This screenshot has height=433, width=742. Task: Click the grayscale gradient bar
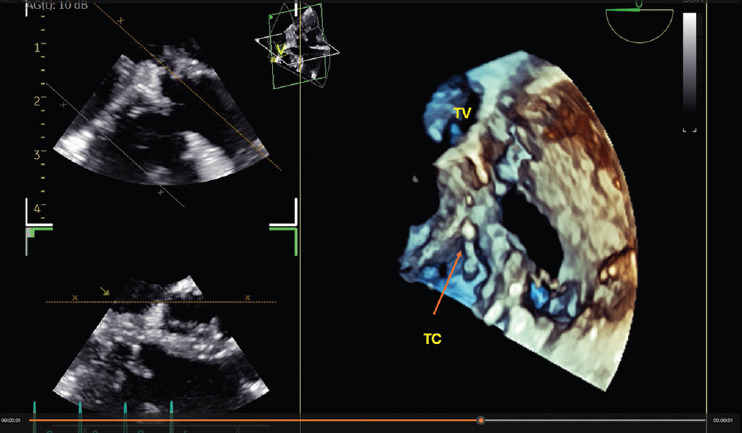[689, 62]
